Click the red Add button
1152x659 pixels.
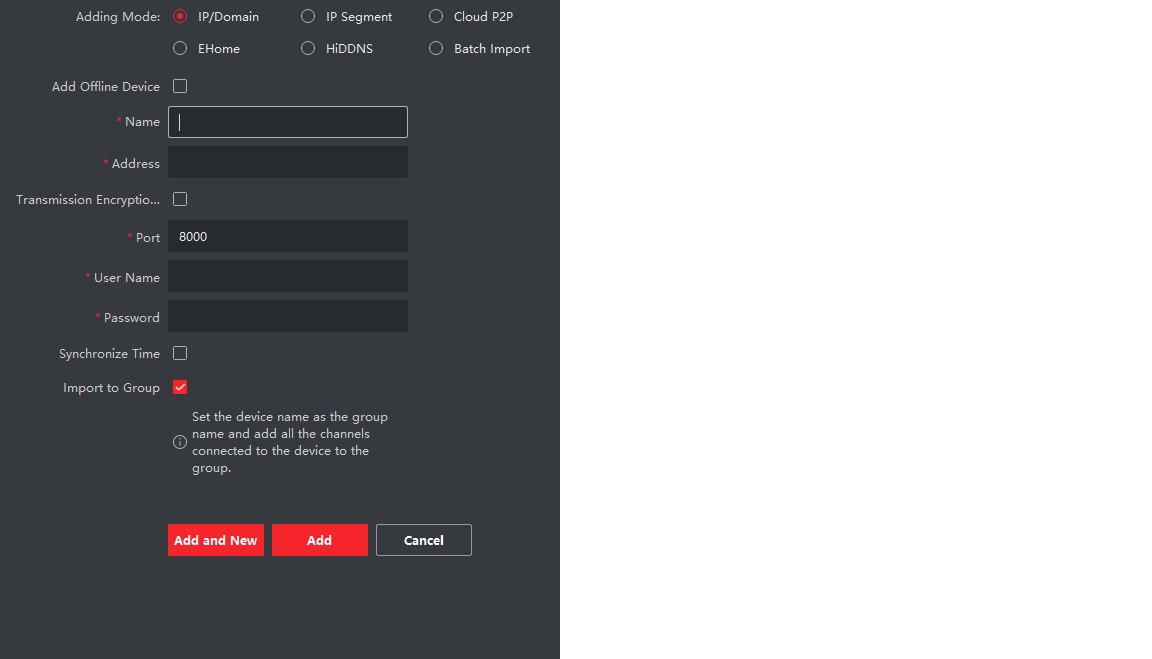(319, 540)
